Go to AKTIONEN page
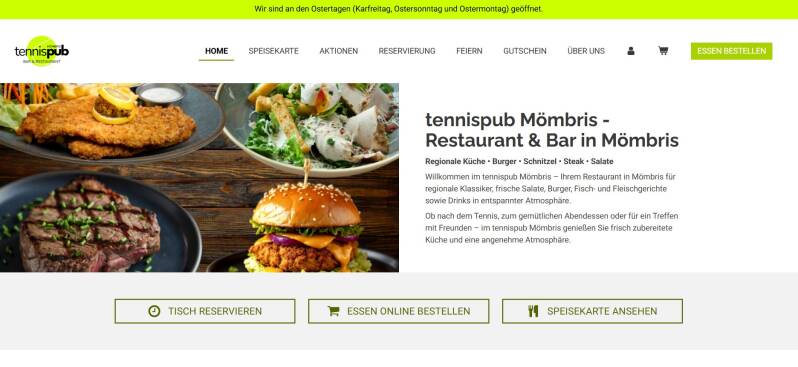The width and height of the screenshot is (798, 367). point(338,51)
